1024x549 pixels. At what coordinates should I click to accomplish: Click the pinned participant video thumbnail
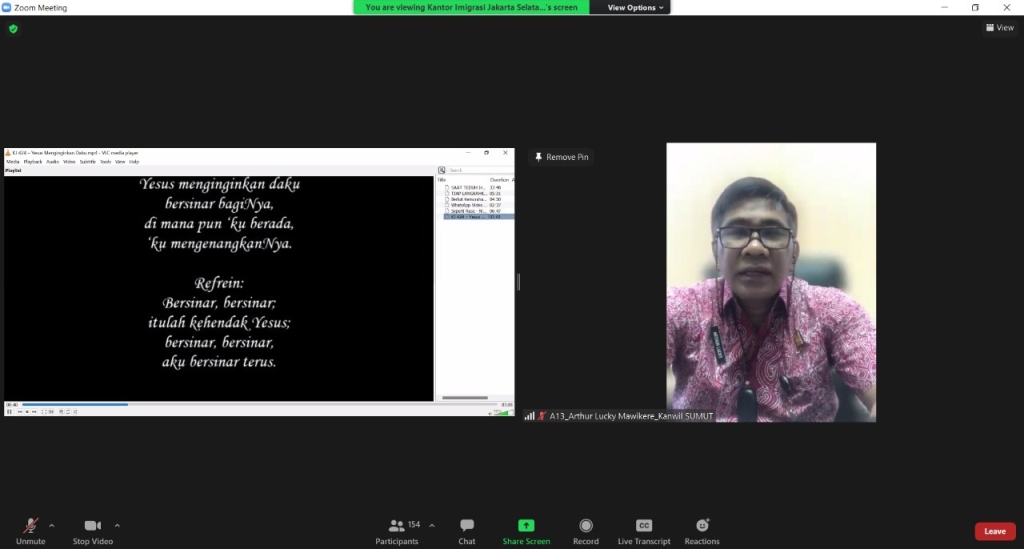771,282
